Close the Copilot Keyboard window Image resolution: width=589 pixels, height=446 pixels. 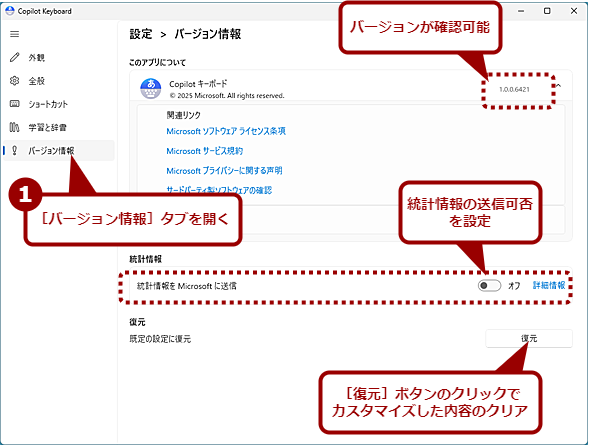point(574,11)
